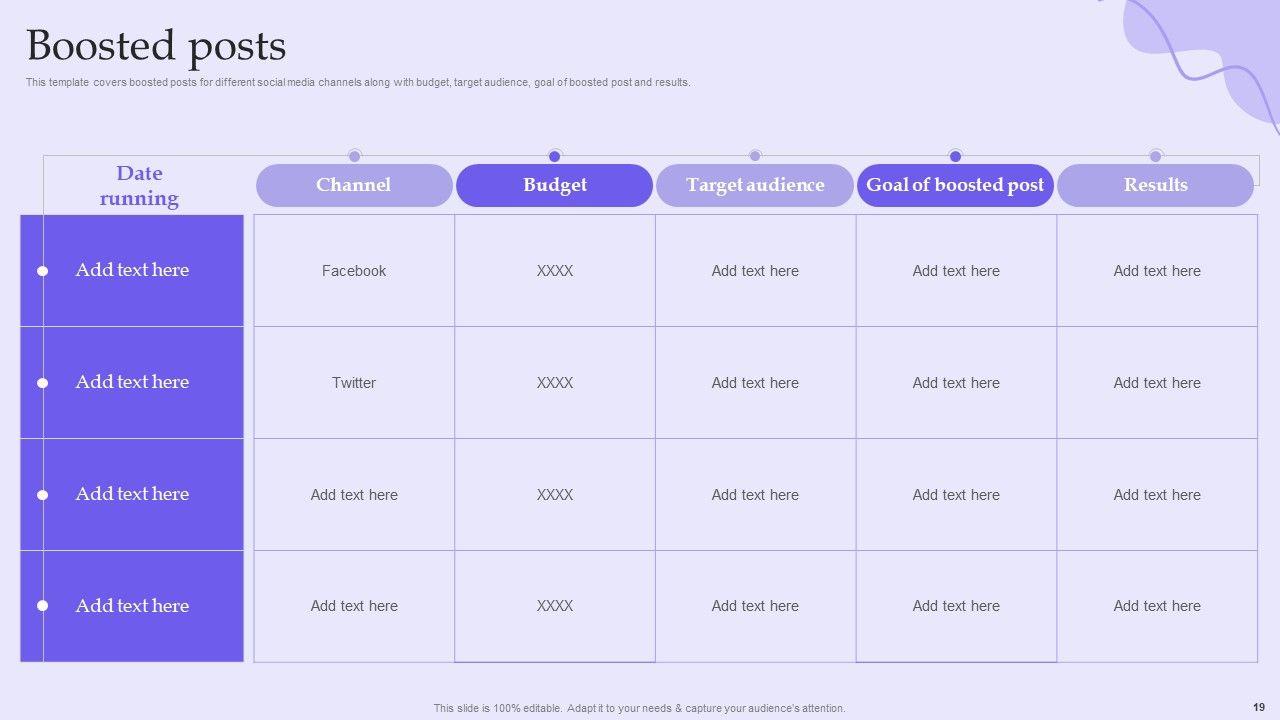The width and height of the screenshot is (1280, 720).
Task: Click the timeline dot above Budget
Action: coord(555,156)
